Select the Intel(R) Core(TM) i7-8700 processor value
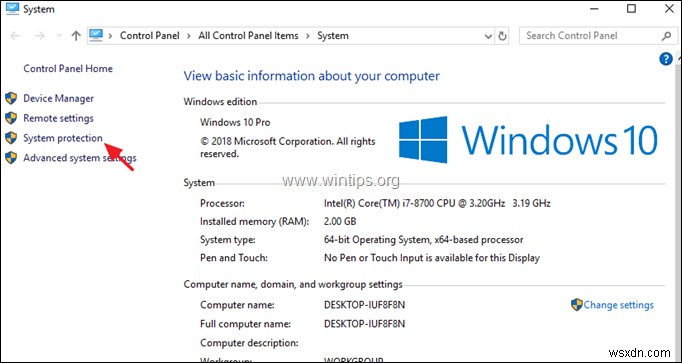 pyautogui.click(x=437, y=203)
